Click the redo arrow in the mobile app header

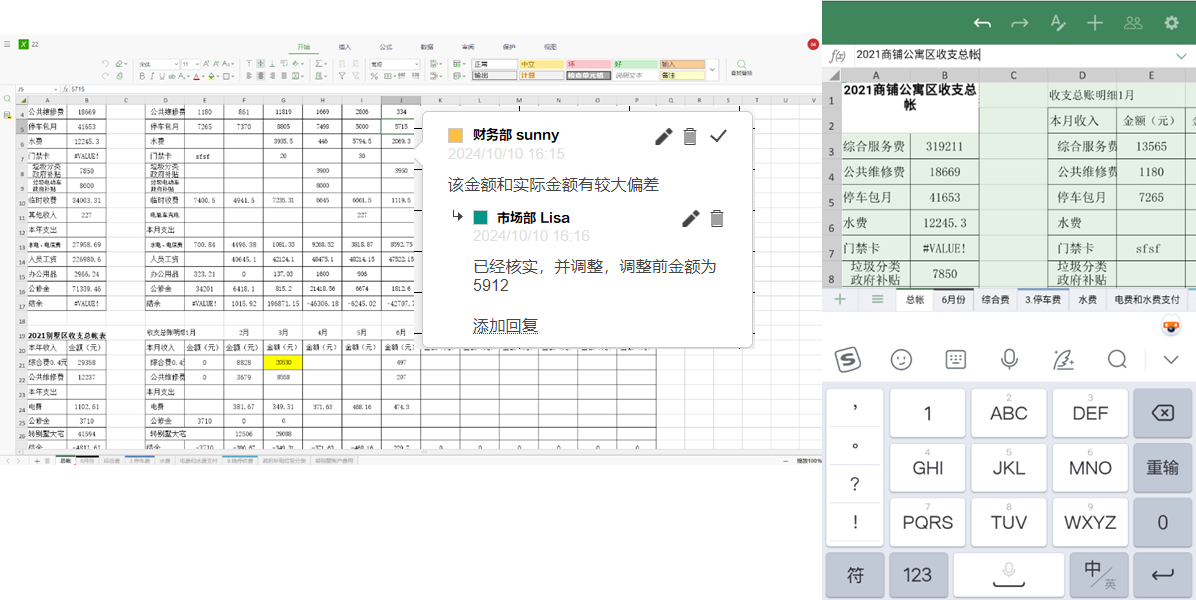point(1020,24)
